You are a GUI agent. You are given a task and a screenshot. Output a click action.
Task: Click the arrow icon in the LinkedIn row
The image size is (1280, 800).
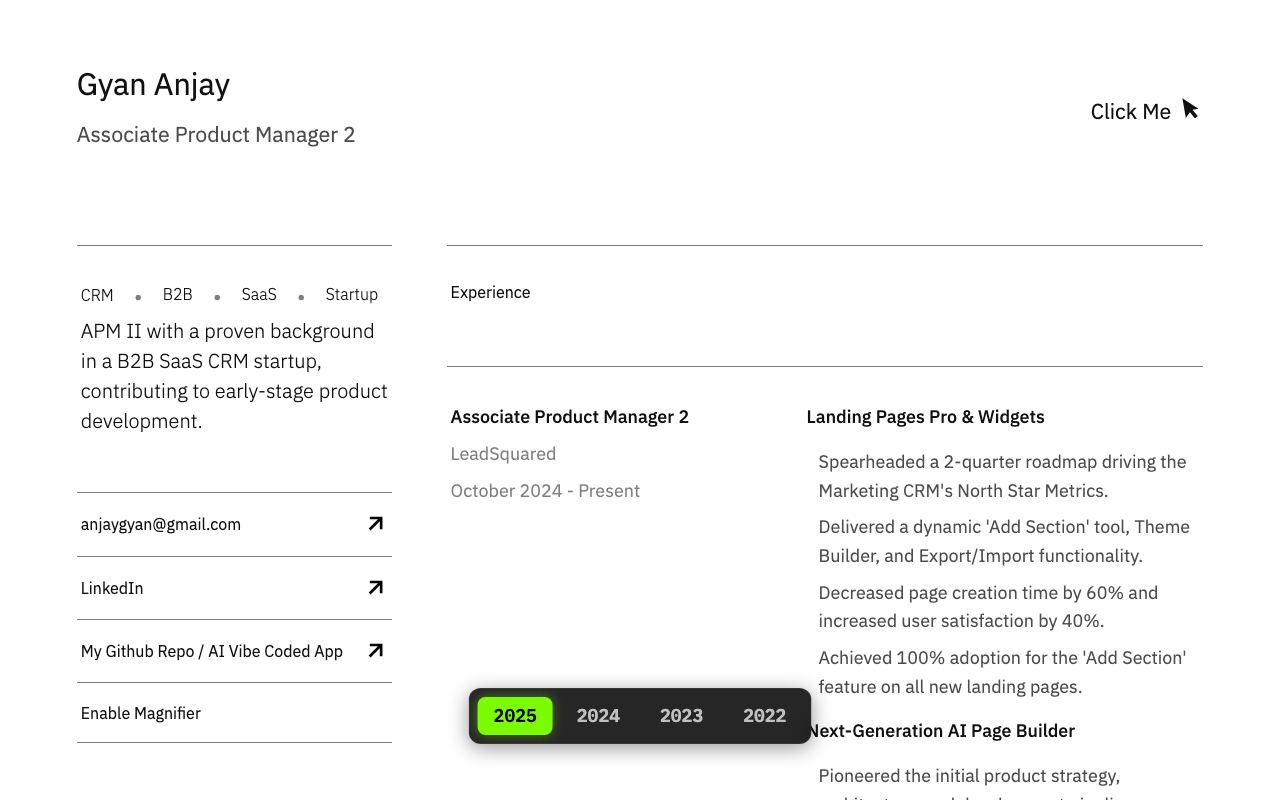[376, 587]
